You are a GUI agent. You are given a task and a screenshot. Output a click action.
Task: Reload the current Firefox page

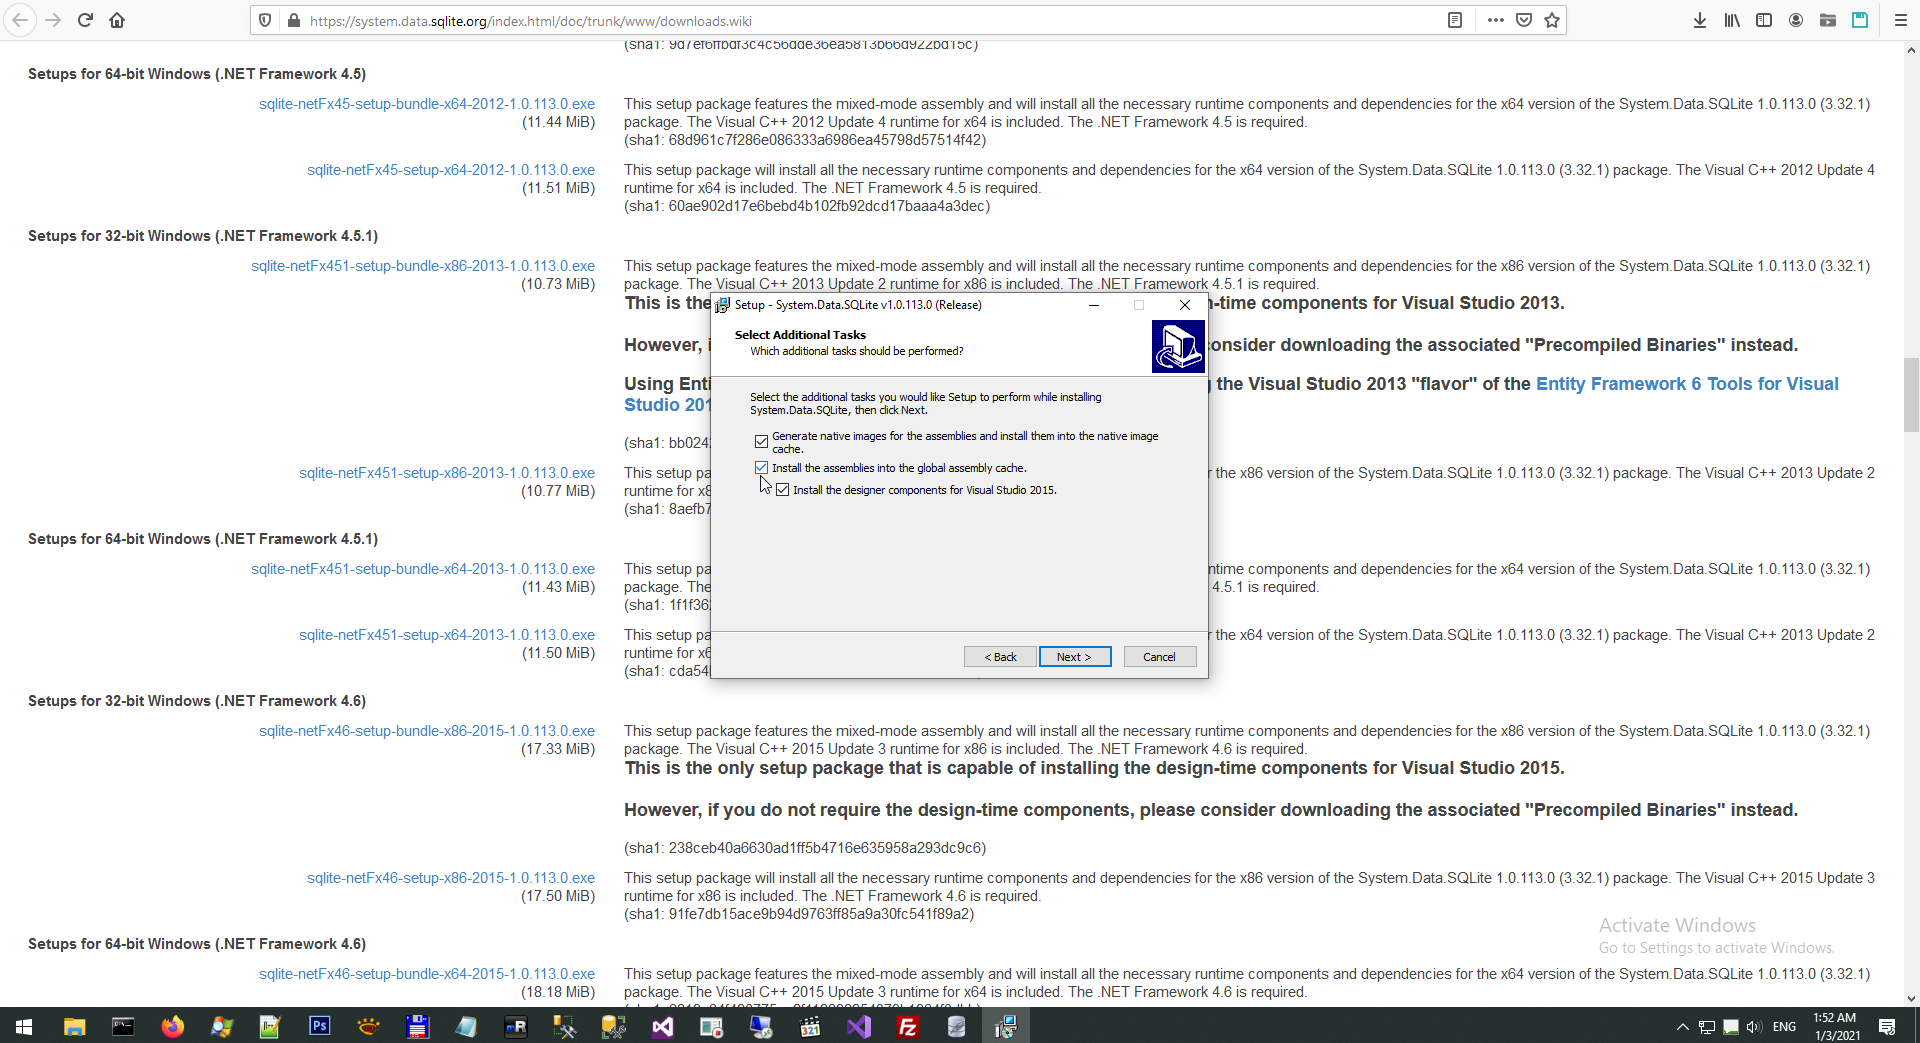pyautogui.click(x=85, y=20)
